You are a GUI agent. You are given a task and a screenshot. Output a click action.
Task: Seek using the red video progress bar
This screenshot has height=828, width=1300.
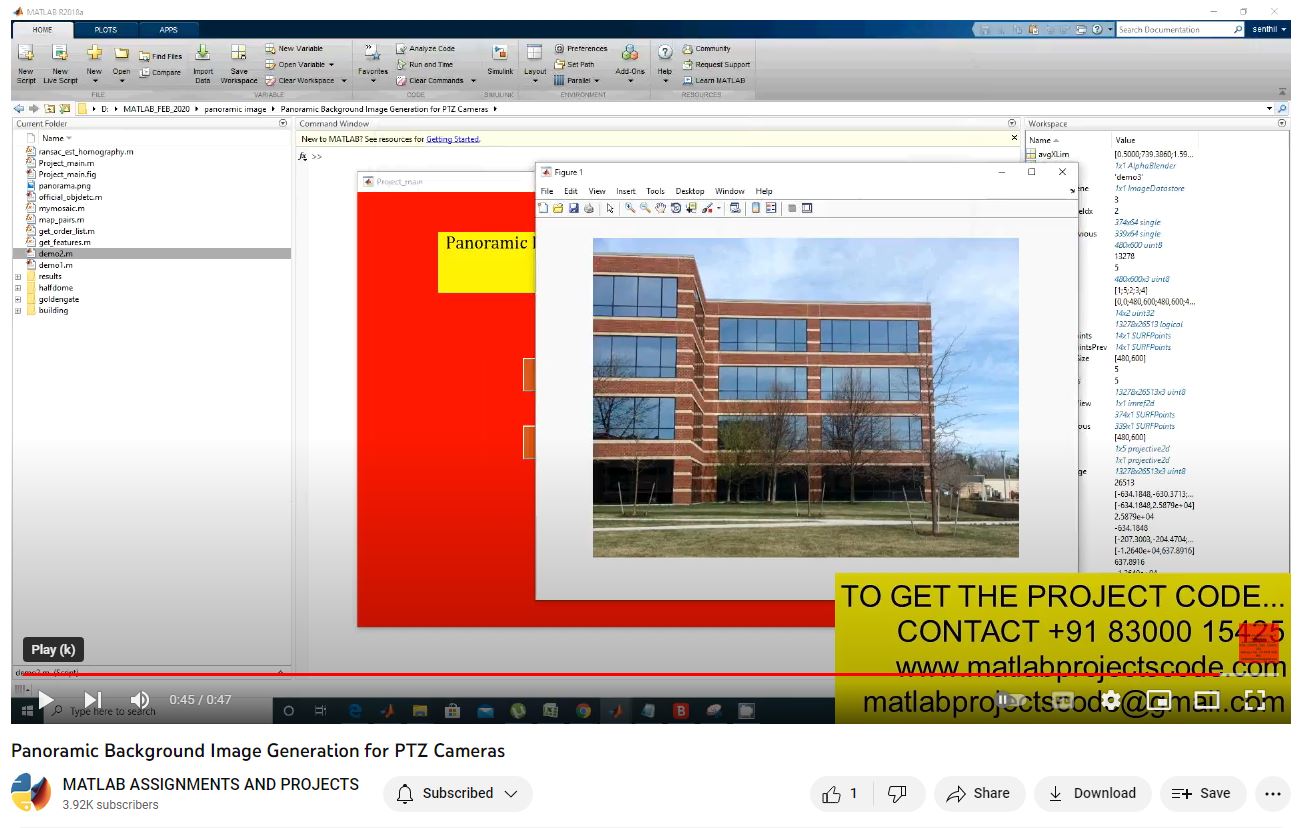(x=650, y=674)
